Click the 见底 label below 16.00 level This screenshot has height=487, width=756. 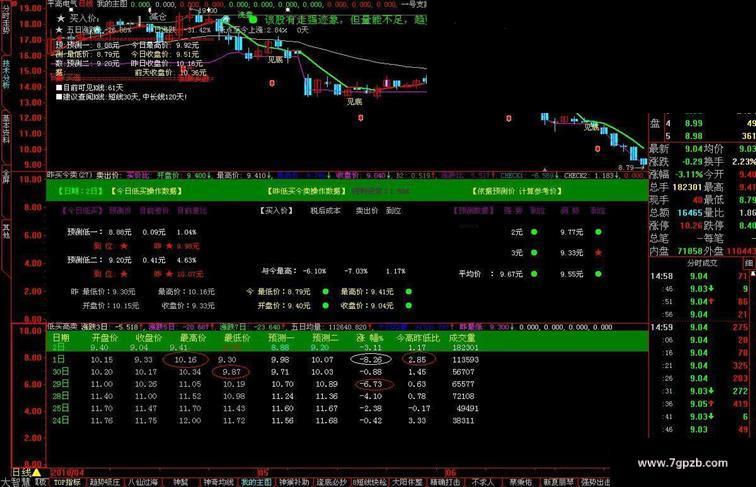coord(275,59)
